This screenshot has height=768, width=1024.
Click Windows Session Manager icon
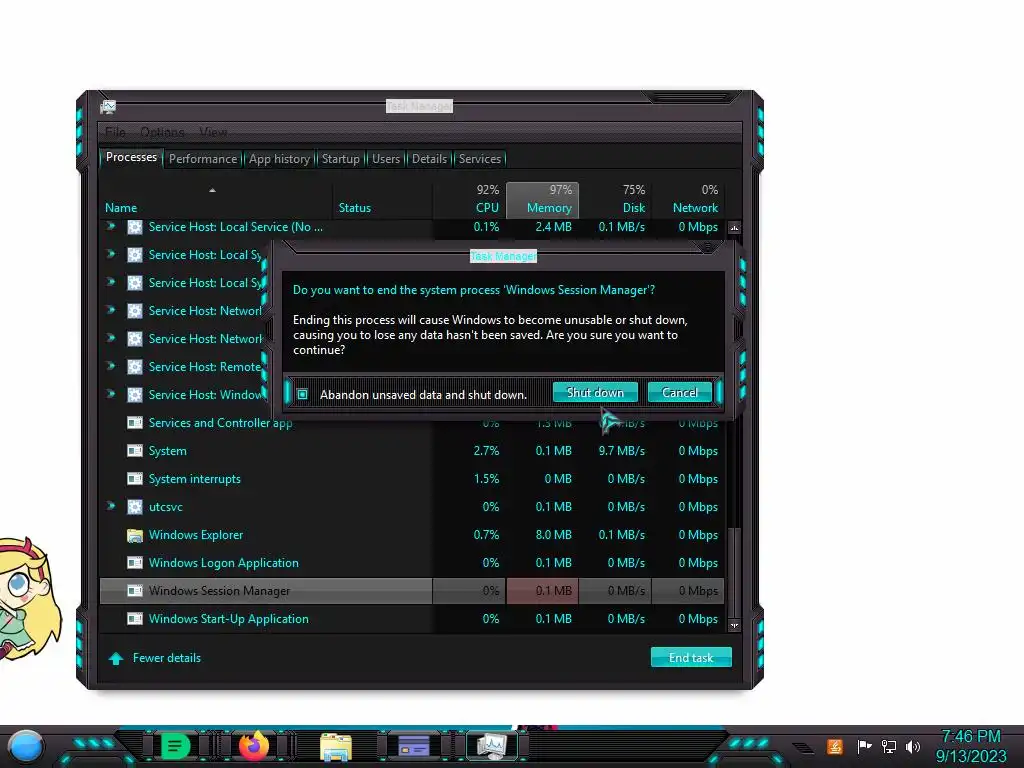[x=135, y=590]
